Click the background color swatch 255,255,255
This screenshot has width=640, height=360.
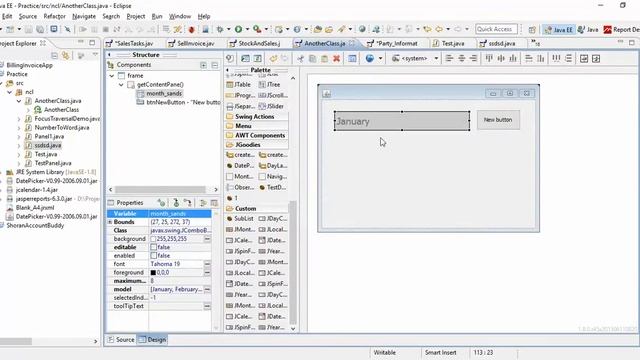coord(153,239)
